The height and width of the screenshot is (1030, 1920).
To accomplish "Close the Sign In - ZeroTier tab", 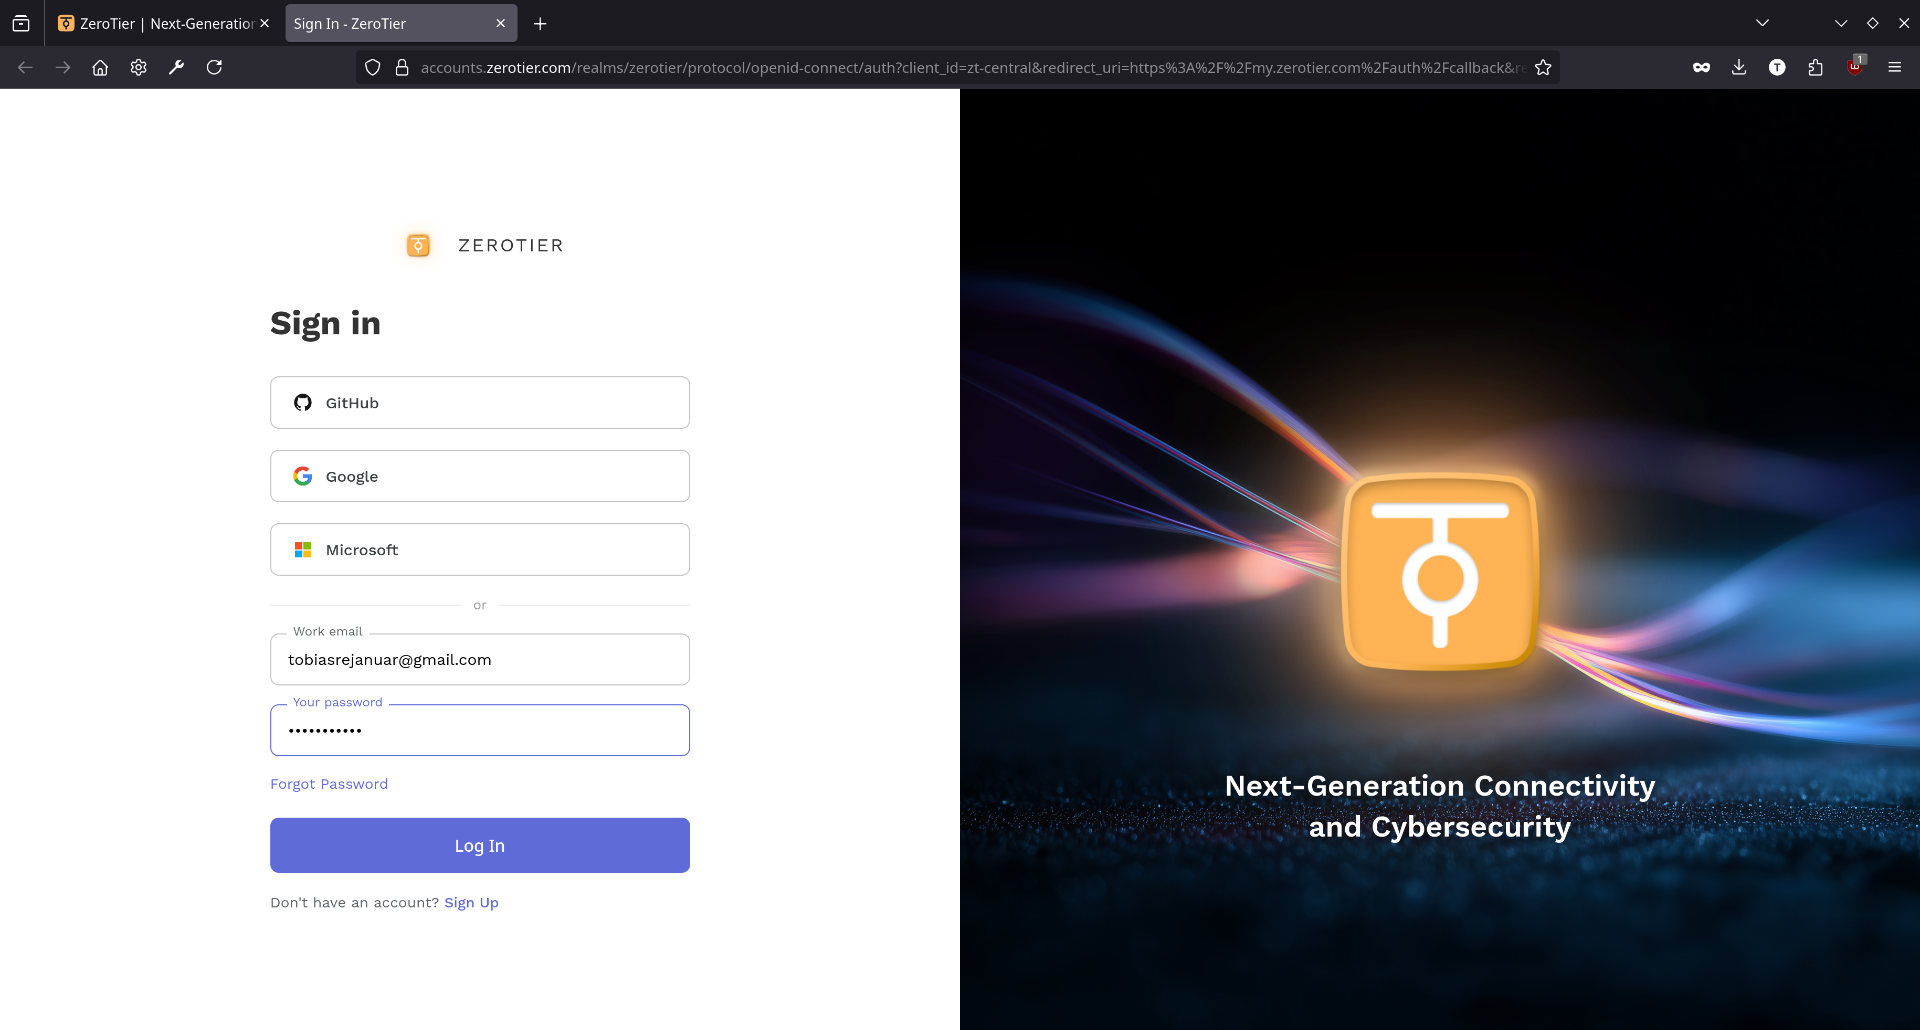I will click(501, 23).
